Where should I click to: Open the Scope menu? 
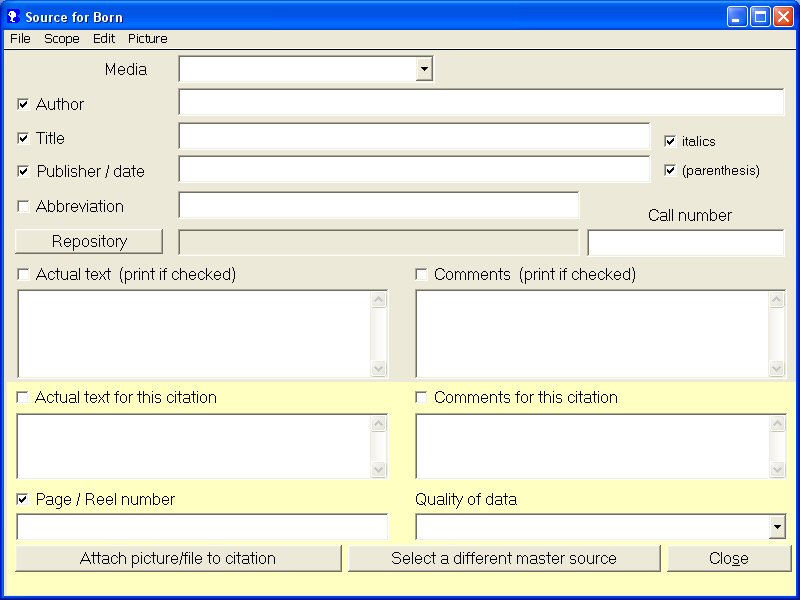[62, 39]
